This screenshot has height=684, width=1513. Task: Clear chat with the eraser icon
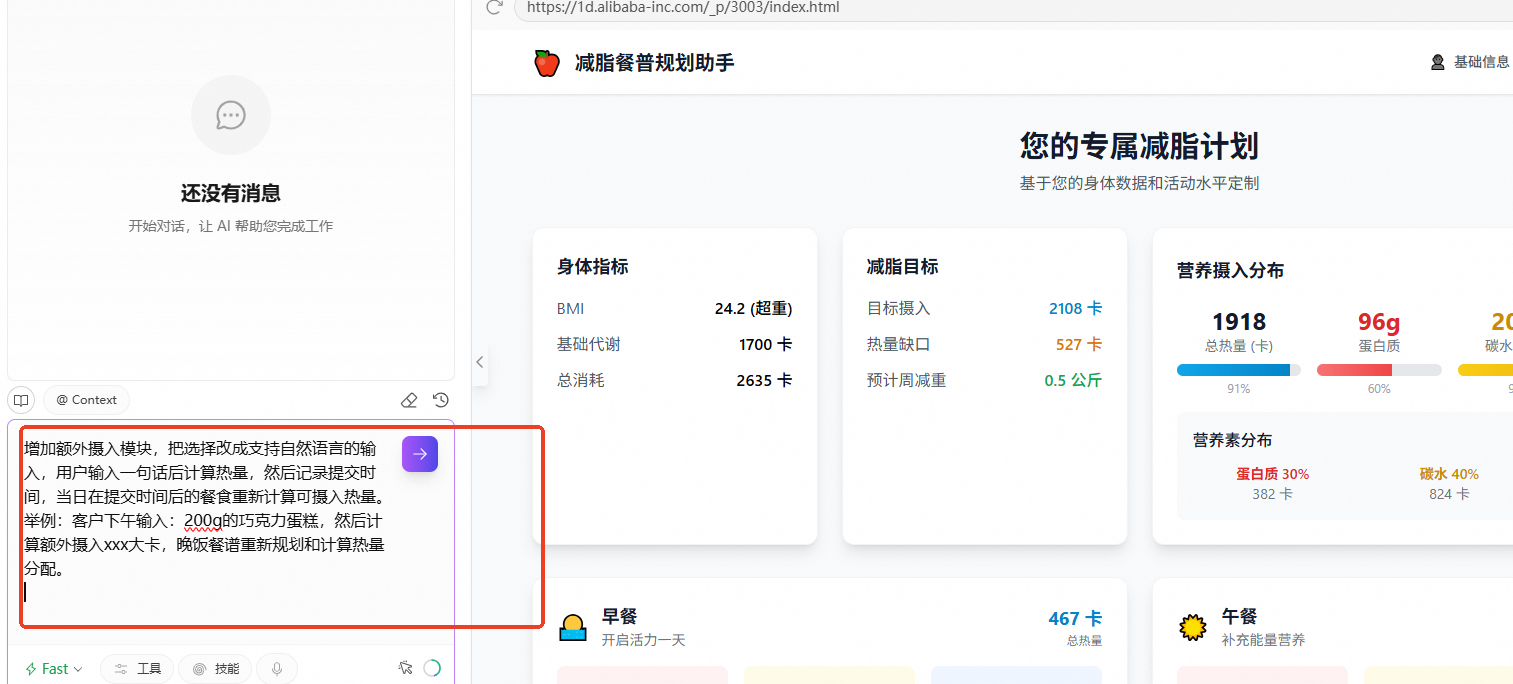pyautogui.click(x=408, y=400)
